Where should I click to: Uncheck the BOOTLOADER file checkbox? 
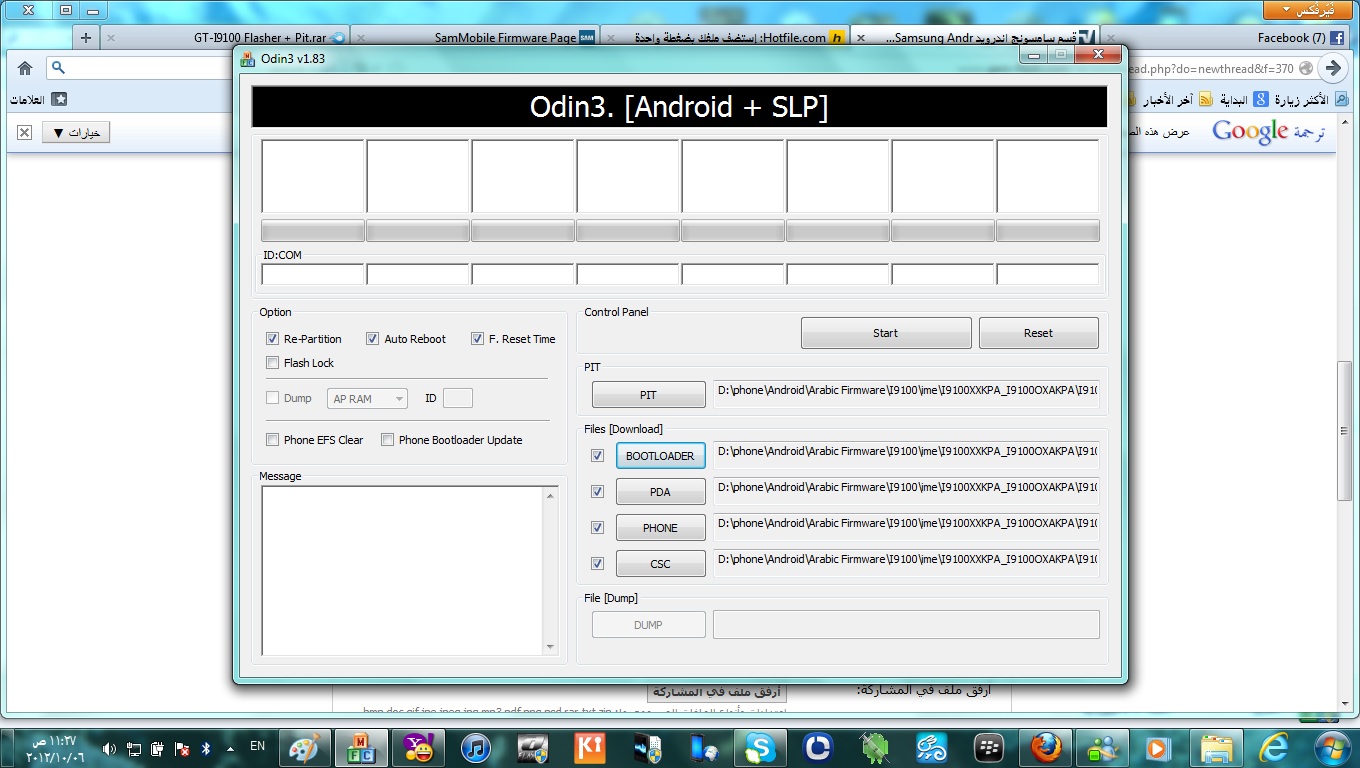tap(597, 456)
